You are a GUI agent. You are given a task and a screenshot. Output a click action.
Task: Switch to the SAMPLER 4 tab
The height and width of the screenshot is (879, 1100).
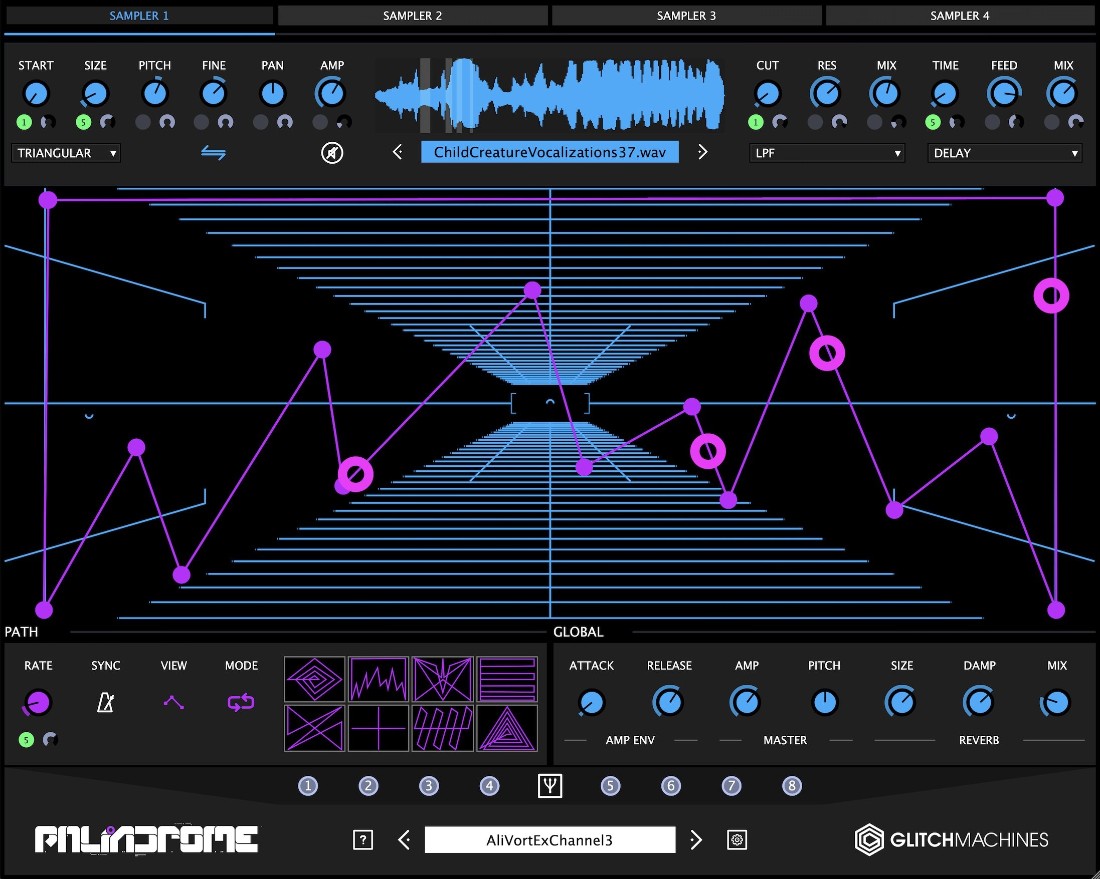click(960, 16)
